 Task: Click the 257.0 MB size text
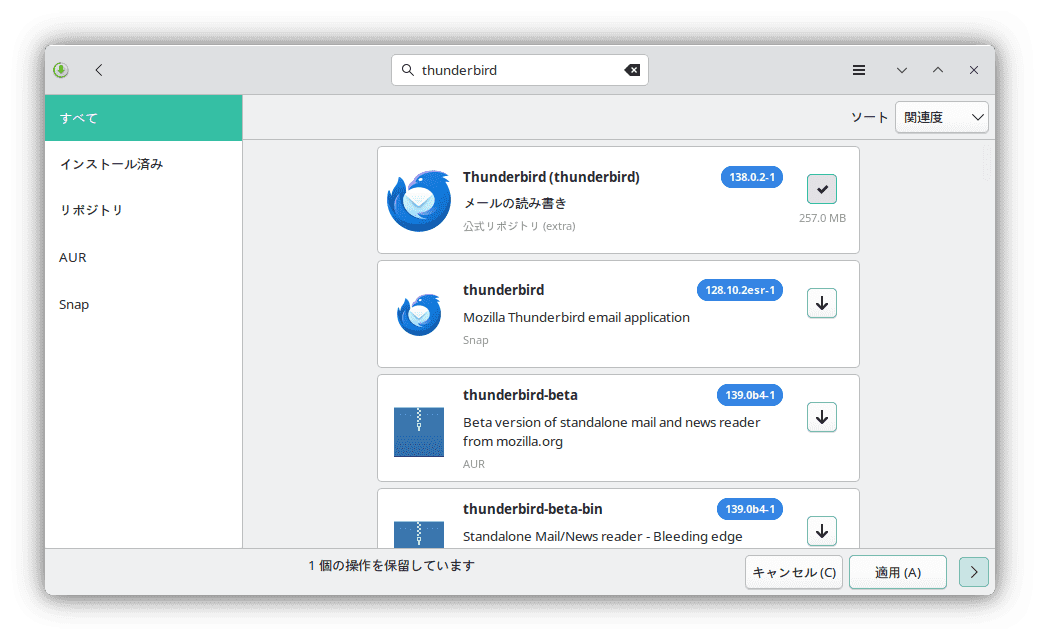pyautogui.click(x=822, y=218)
